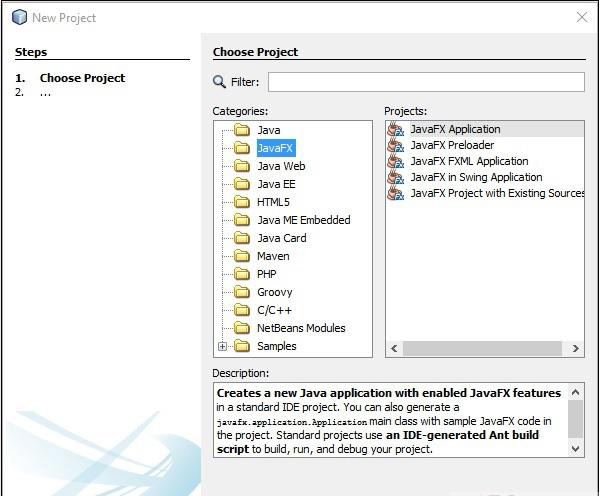The image size is (600, 496).
Task: Click the Java Web folder icon
Action: click(242, 166)
